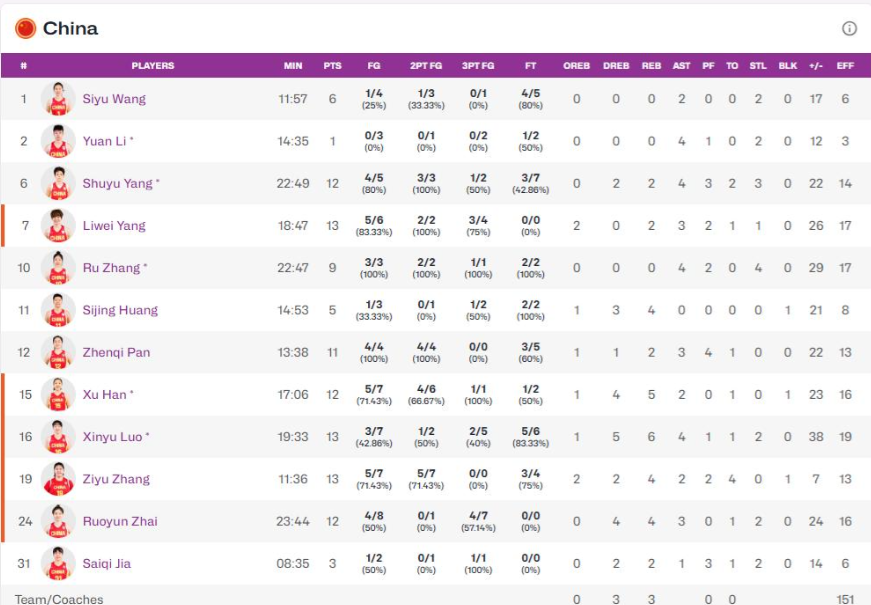871x605 pixels.
Task: Sort by the EFF column header
Action: point(845,66)
